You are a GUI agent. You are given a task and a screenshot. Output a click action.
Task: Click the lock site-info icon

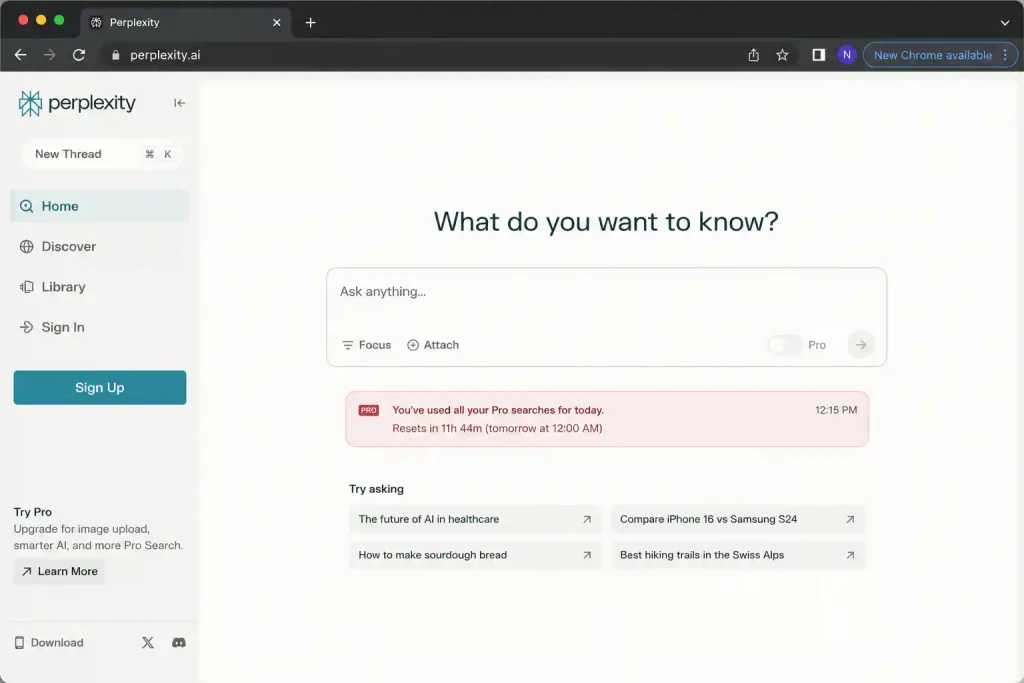click(x=116, y=55)
